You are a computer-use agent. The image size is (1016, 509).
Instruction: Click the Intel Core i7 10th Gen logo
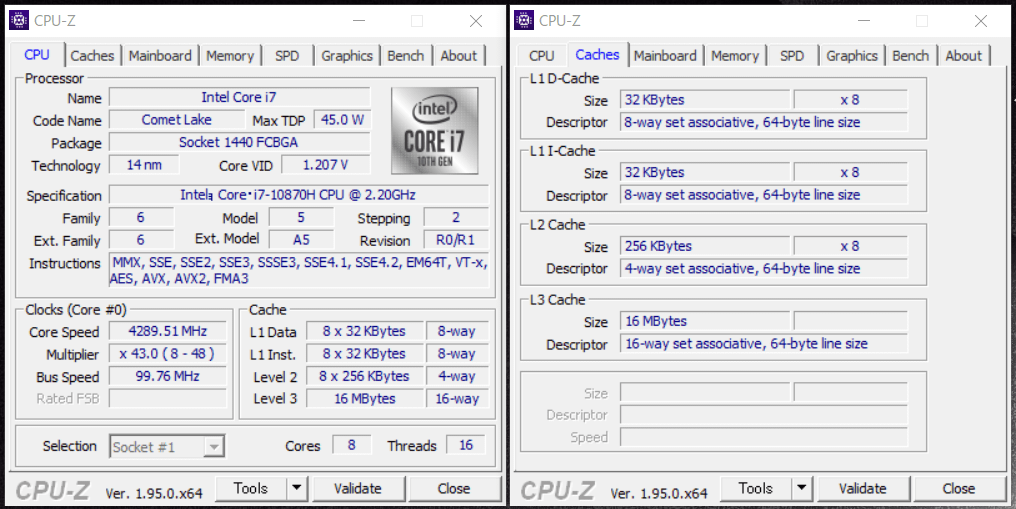click(435, 131)
